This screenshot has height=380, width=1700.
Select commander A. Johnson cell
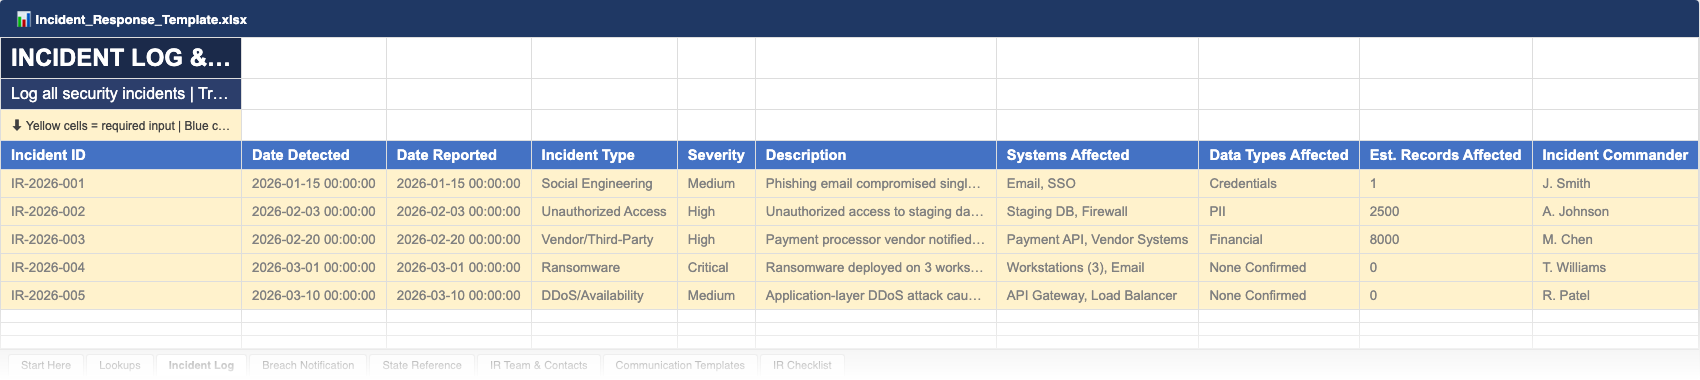1615,212
